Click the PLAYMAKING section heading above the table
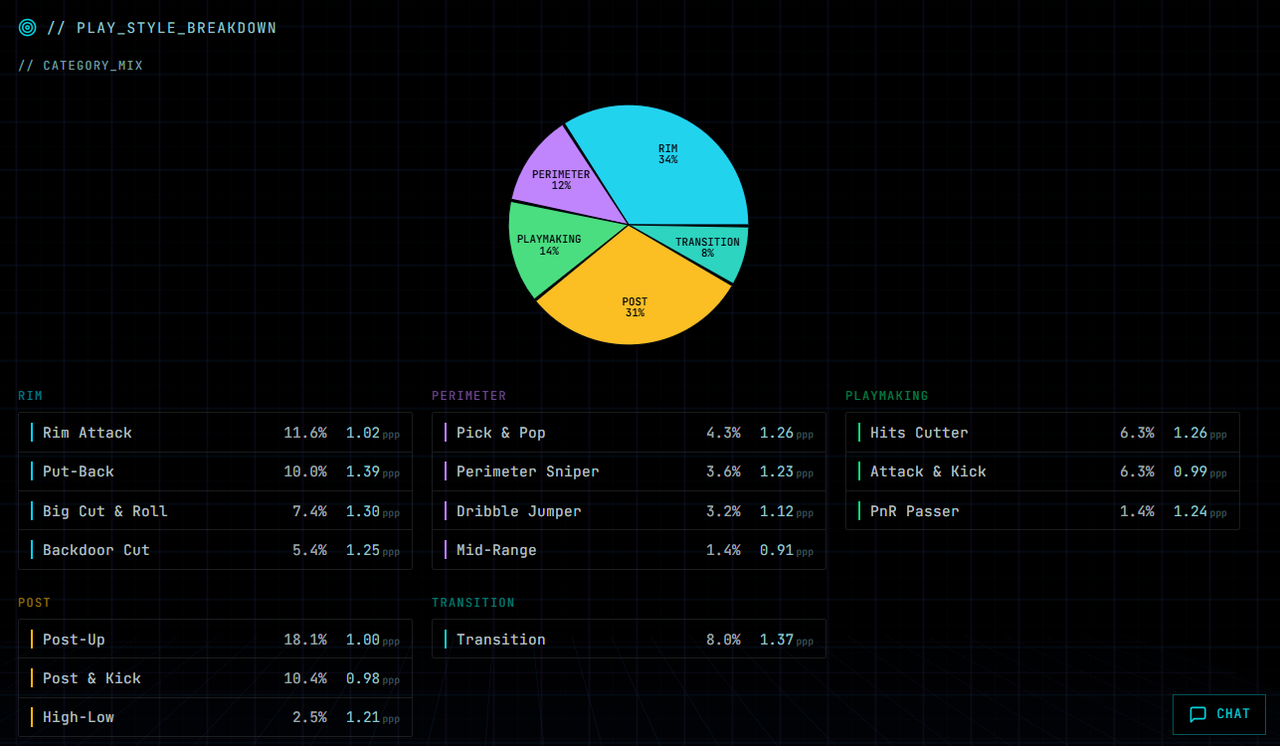Screen dimensions: 1280x746 (x=887, y=396)
